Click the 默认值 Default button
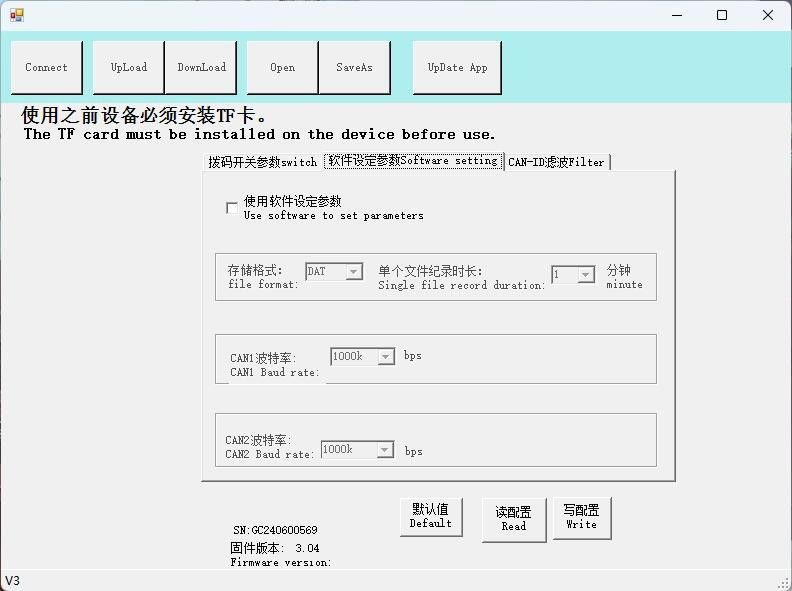The width and height of the screenshot is (792, 591). [x=431, y=516]
